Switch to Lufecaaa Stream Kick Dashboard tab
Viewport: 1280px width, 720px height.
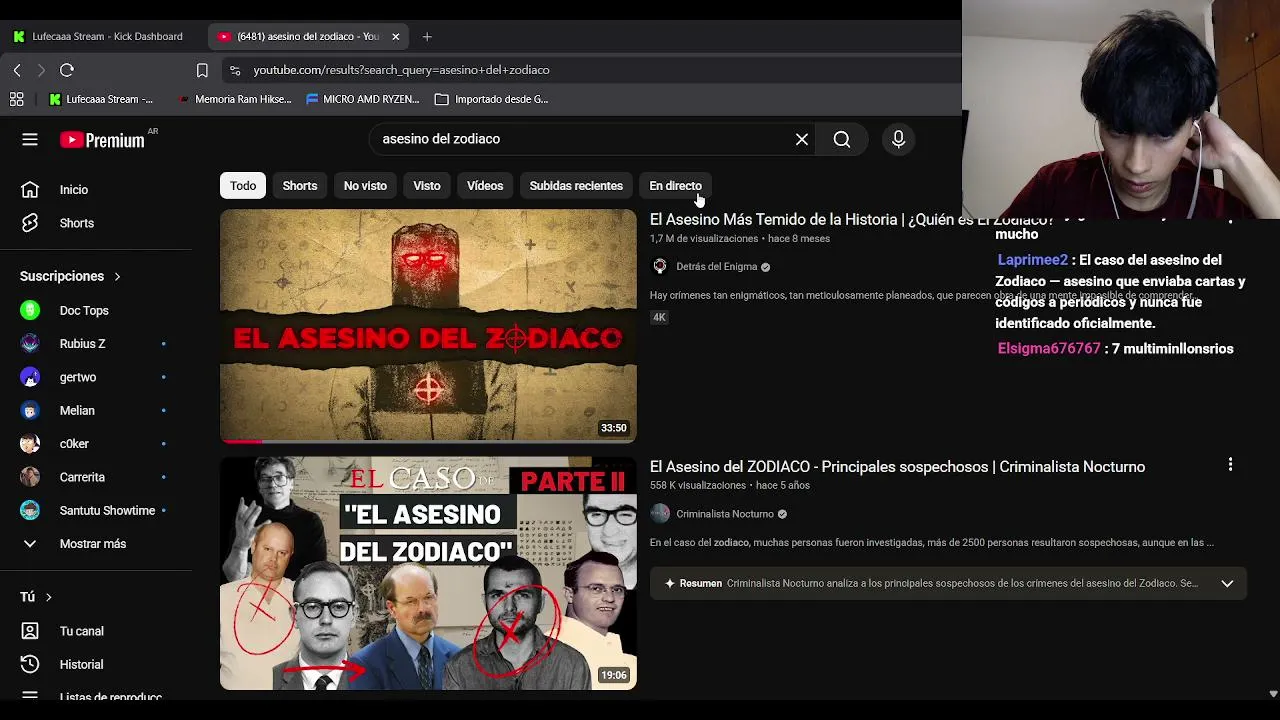(x=98, y=37)
